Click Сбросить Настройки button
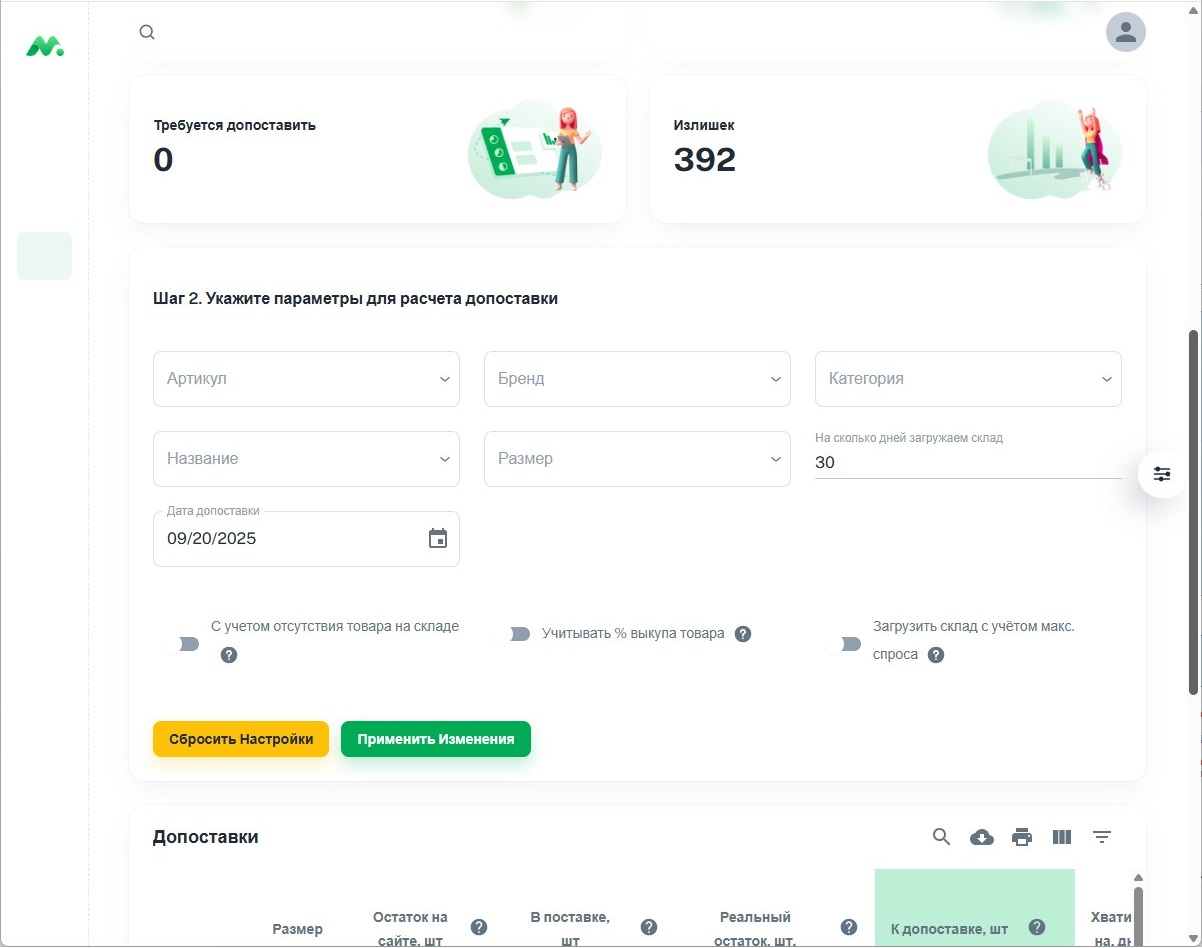 241,739
